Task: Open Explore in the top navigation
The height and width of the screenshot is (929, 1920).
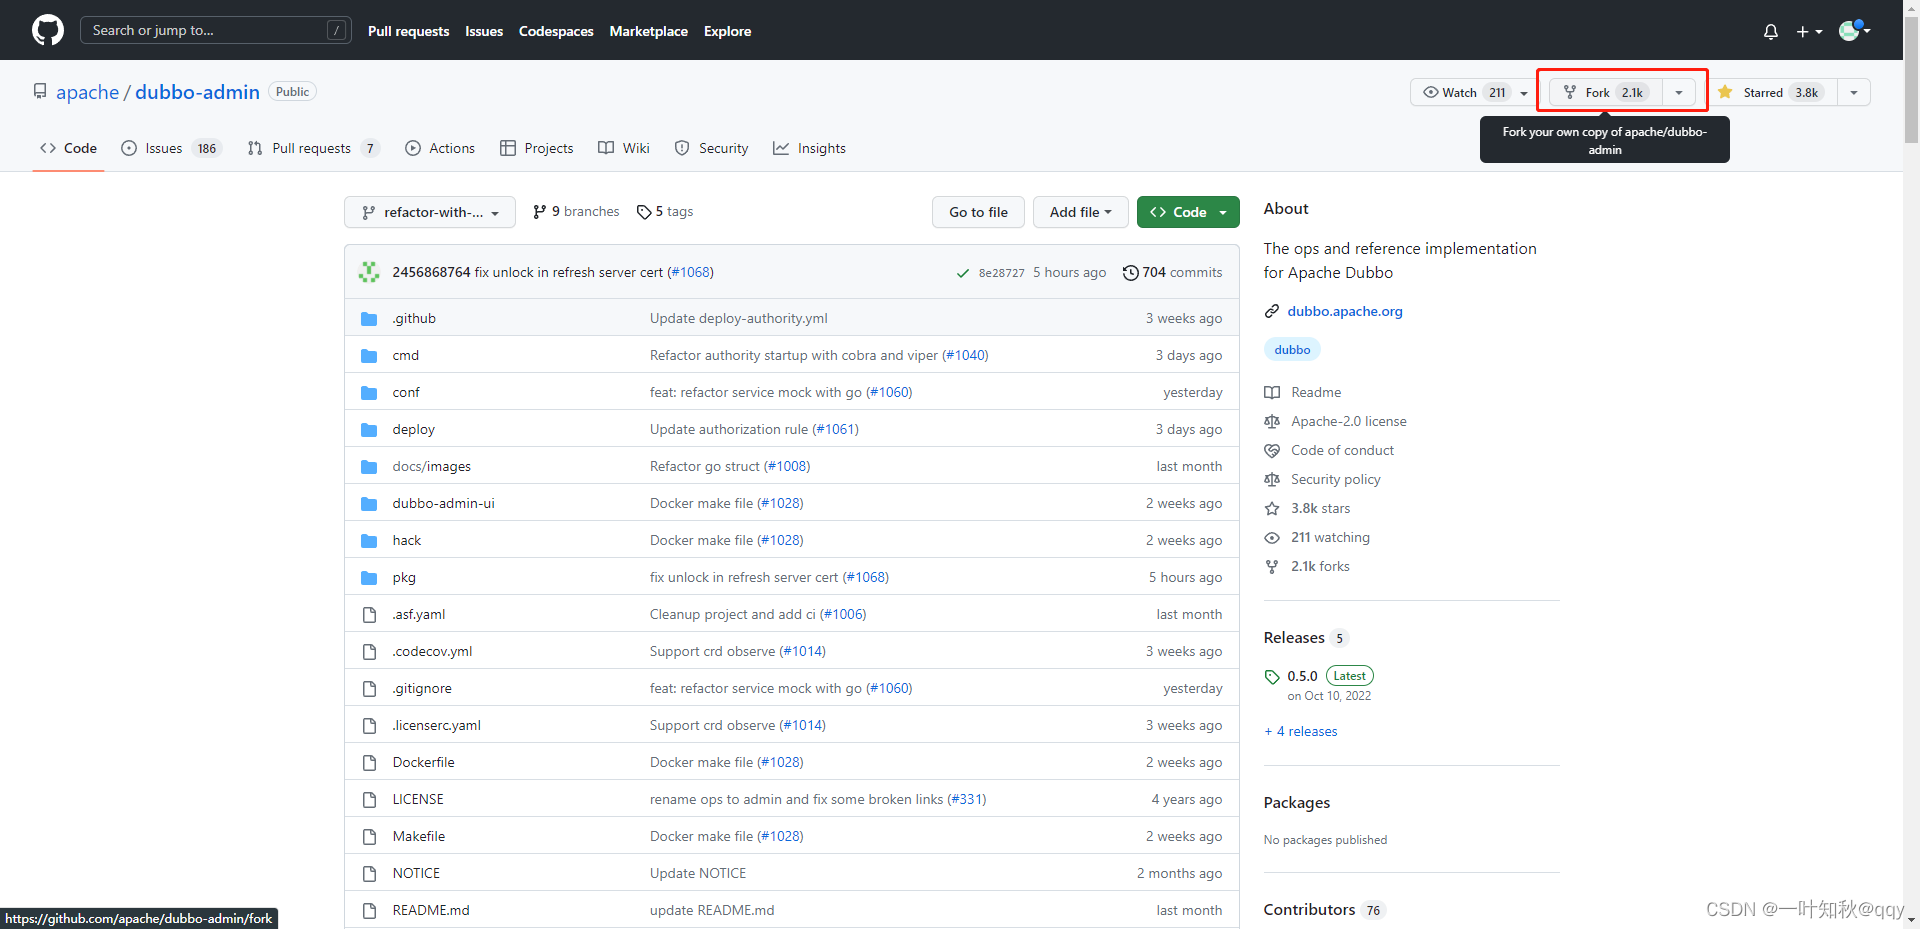Action: coord(727,31)
